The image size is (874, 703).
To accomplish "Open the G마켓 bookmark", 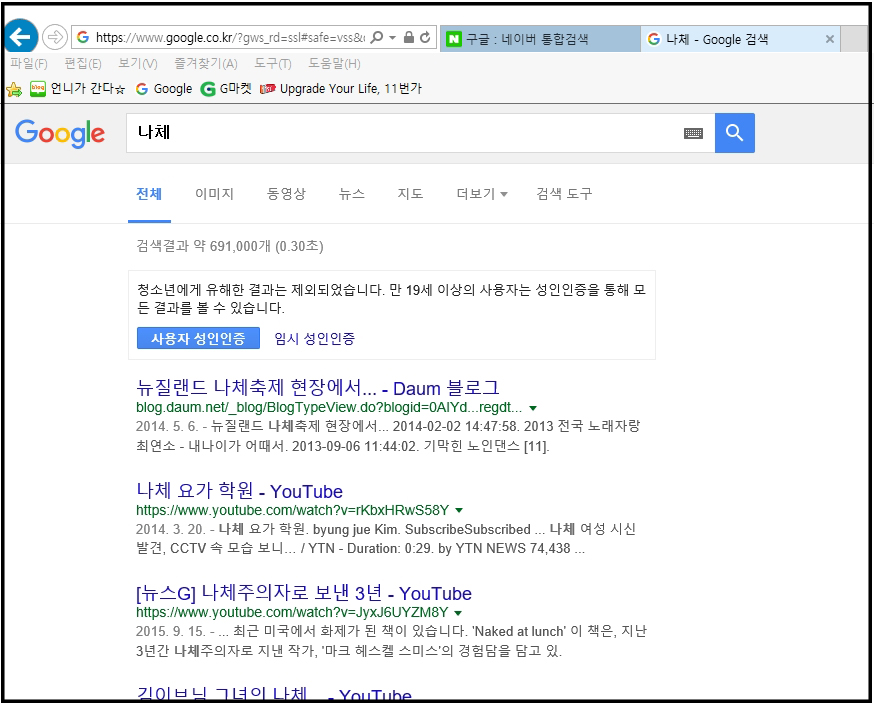I will click(x=226, y=89).
